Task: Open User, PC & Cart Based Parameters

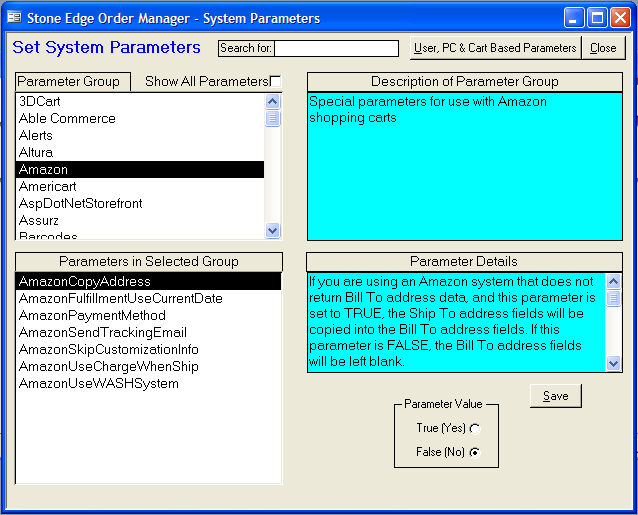Action: (495, 48)
